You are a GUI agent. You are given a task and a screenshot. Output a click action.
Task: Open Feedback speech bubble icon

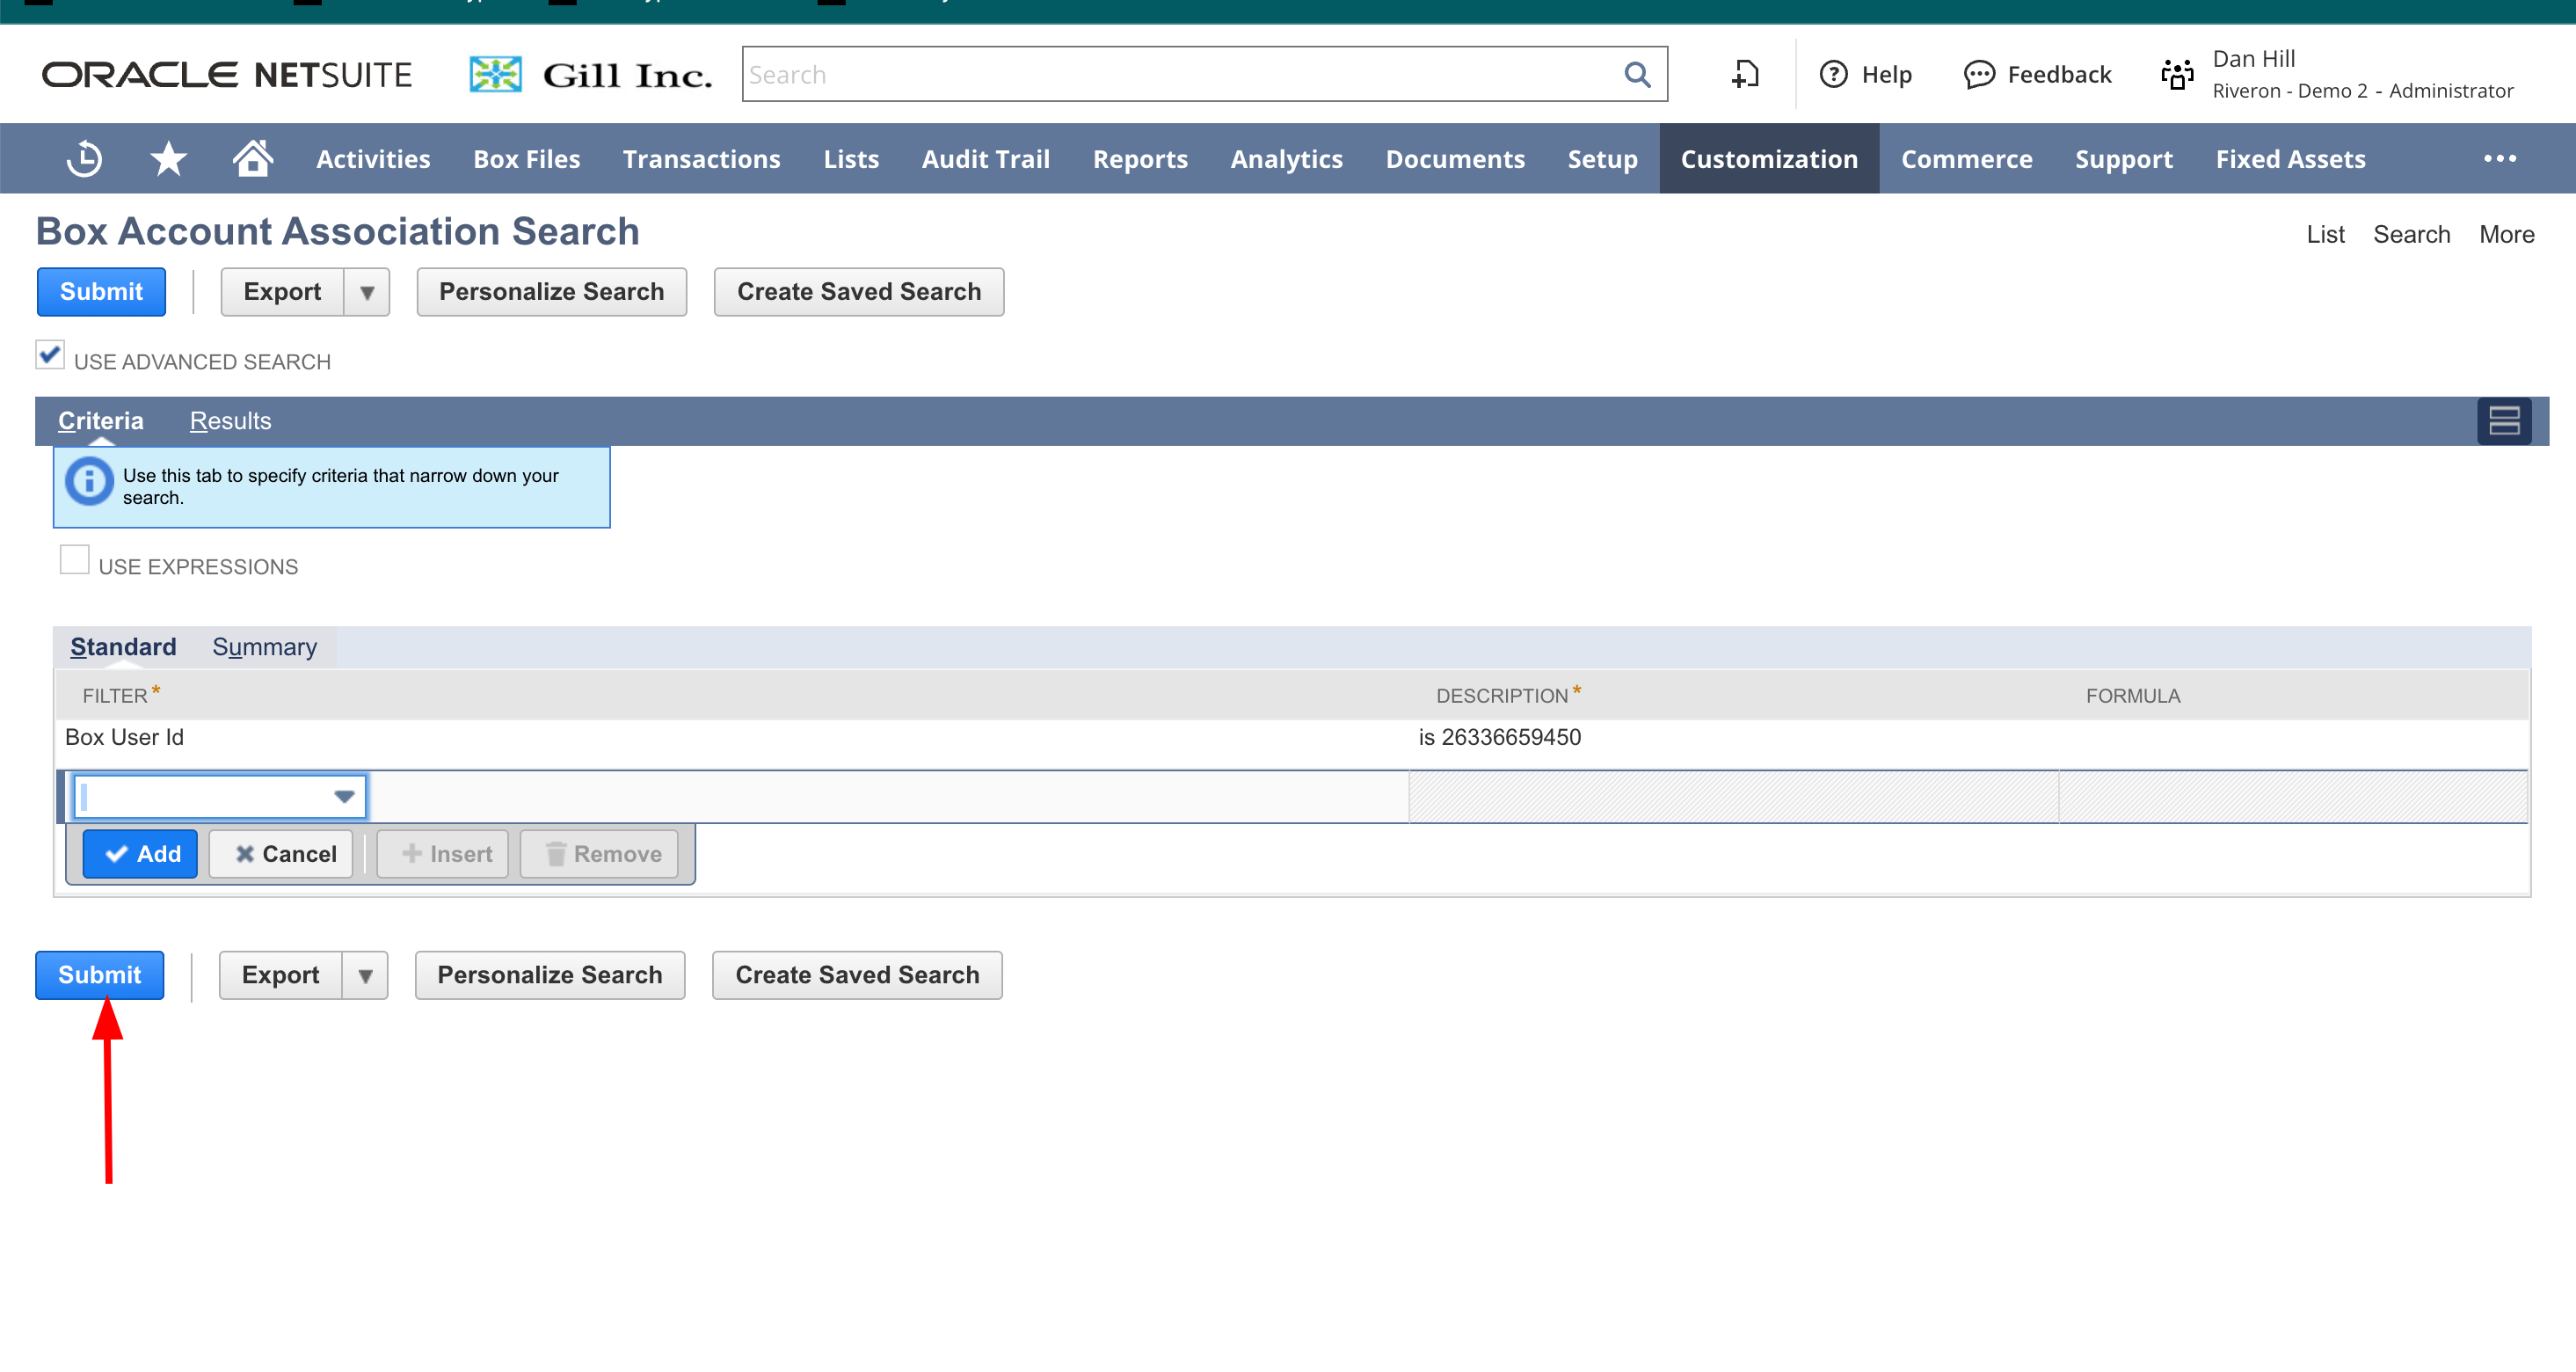coord(1979,75)
